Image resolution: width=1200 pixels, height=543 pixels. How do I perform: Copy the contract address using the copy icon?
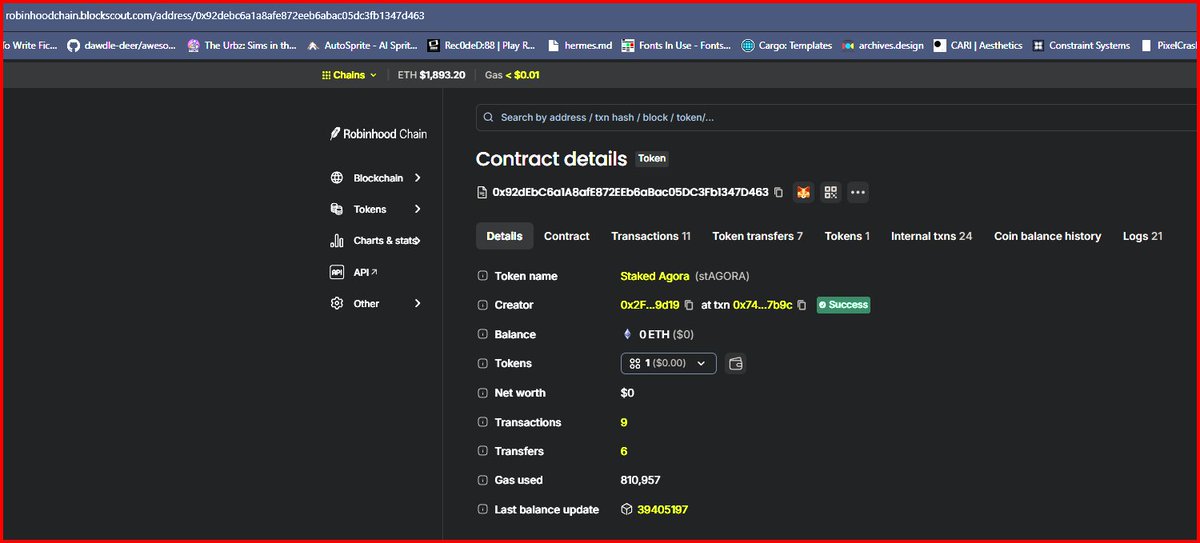(779, 192)
